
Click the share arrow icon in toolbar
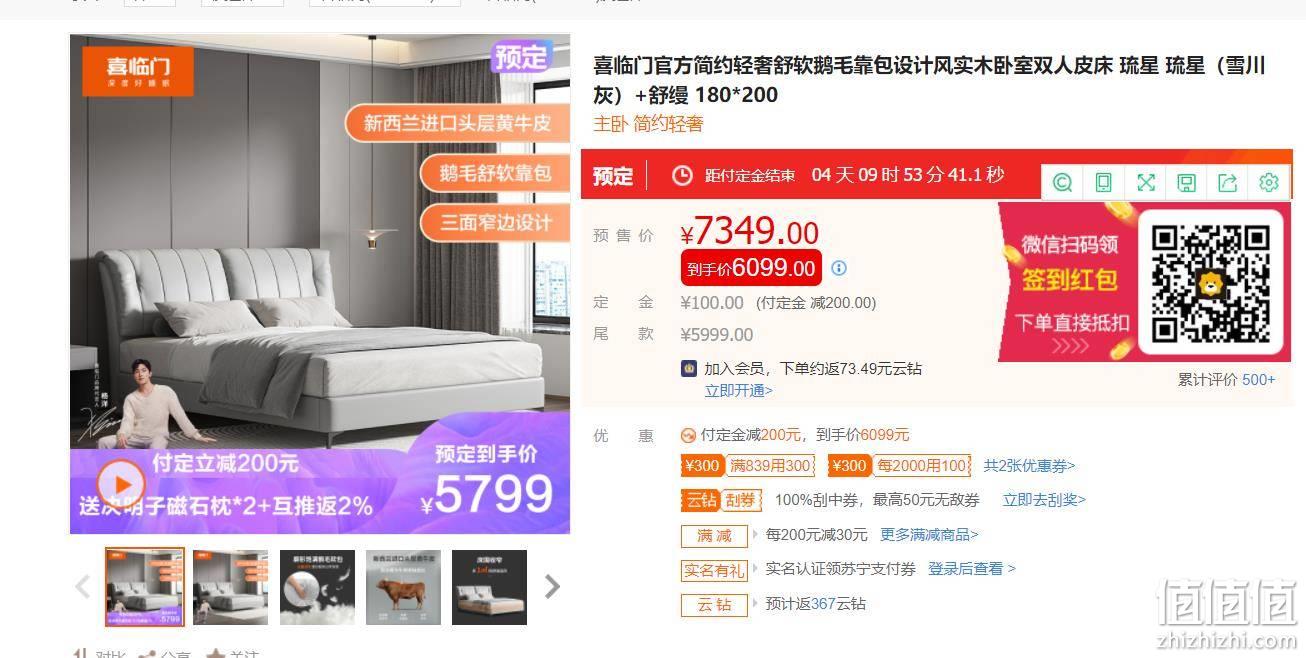(1228, 182)
